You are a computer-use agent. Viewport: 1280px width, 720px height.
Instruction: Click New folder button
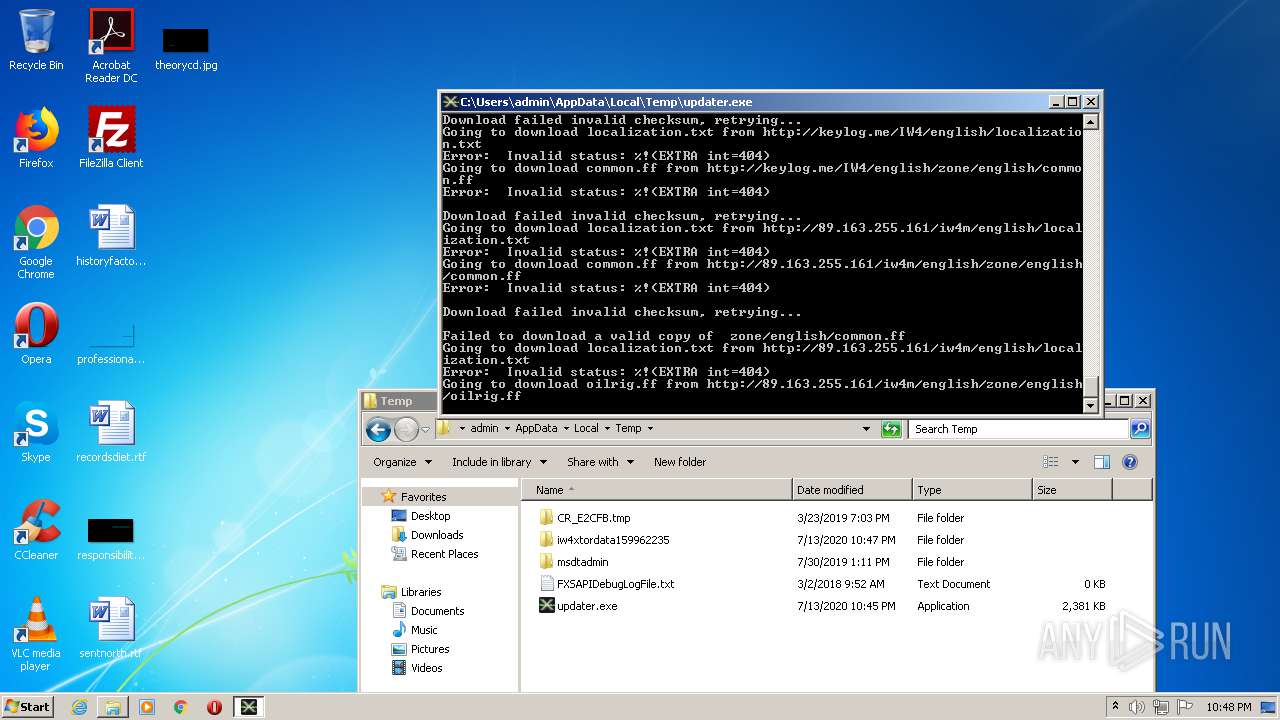680,462
